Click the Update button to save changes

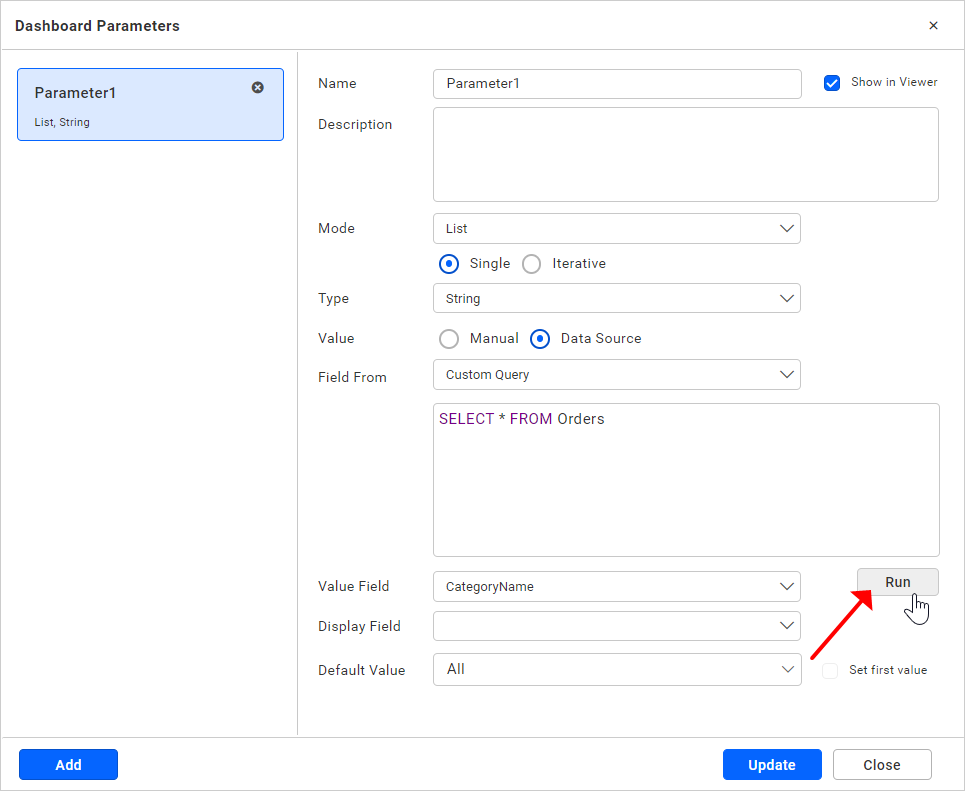click(772, 764)
